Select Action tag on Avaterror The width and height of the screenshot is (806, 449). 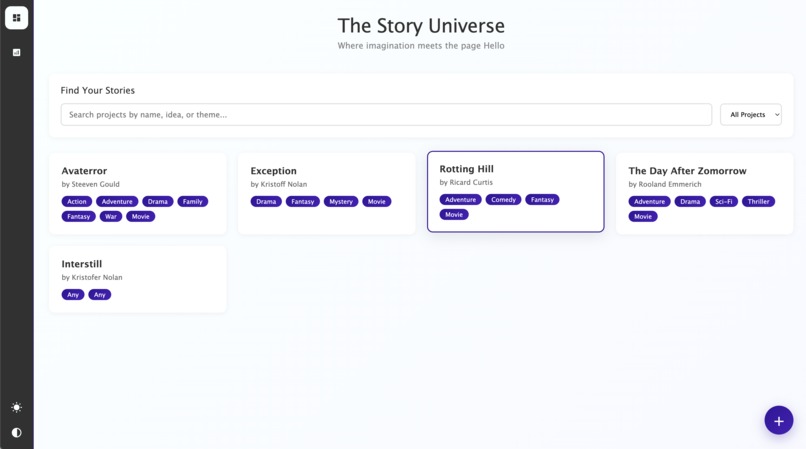[x=77, y=202]
